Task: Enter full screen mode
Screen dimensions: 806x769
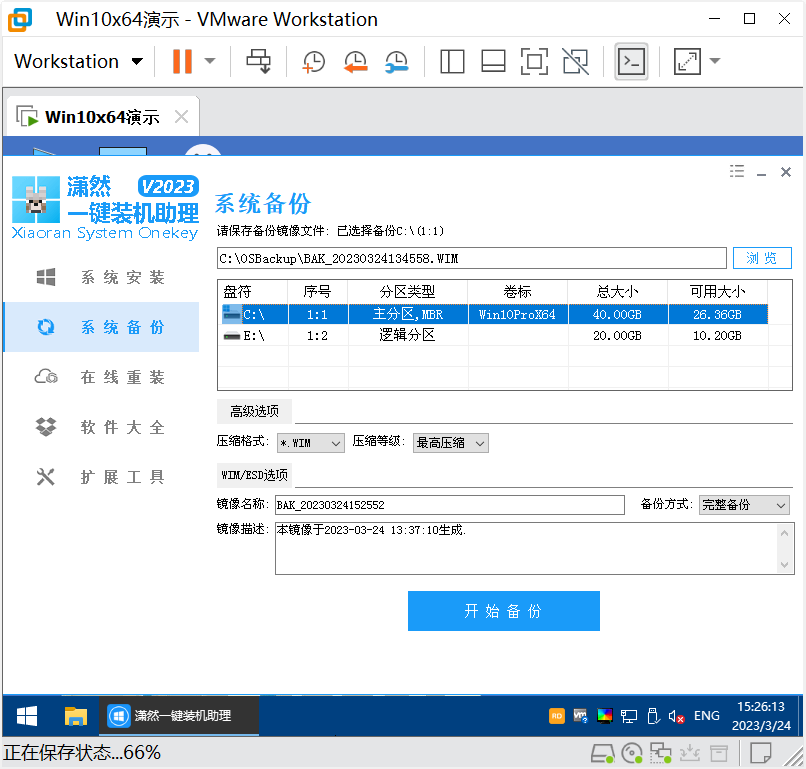Action: (534, 62)
